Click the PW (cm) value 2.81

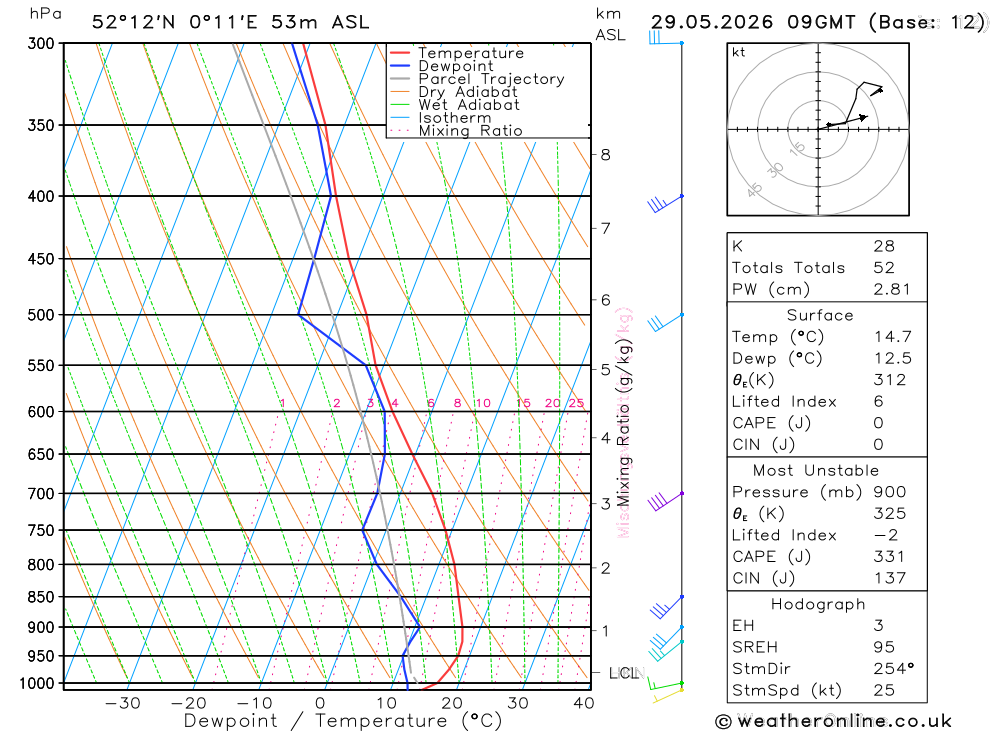[892, 290]
